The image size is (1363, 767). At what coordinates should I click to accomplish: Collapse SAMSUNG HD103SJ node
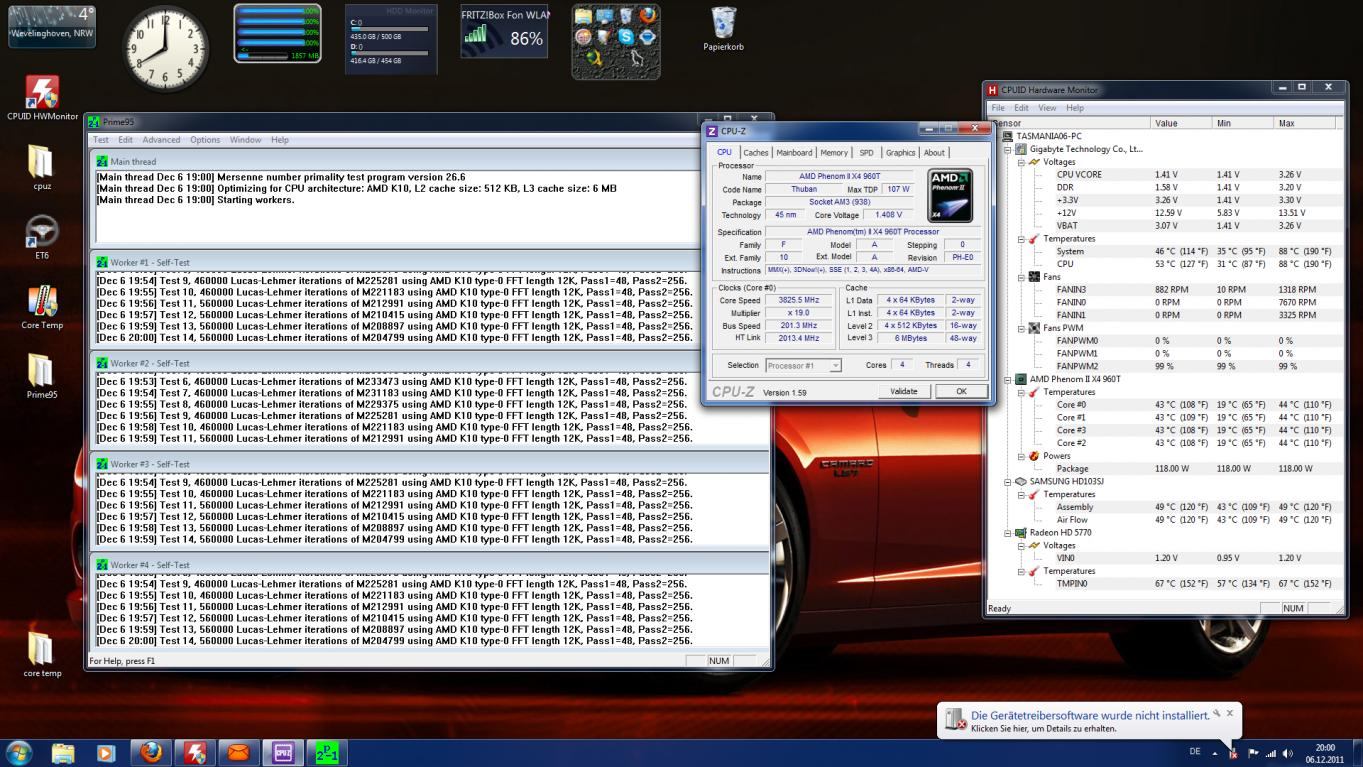(1008, 481)
